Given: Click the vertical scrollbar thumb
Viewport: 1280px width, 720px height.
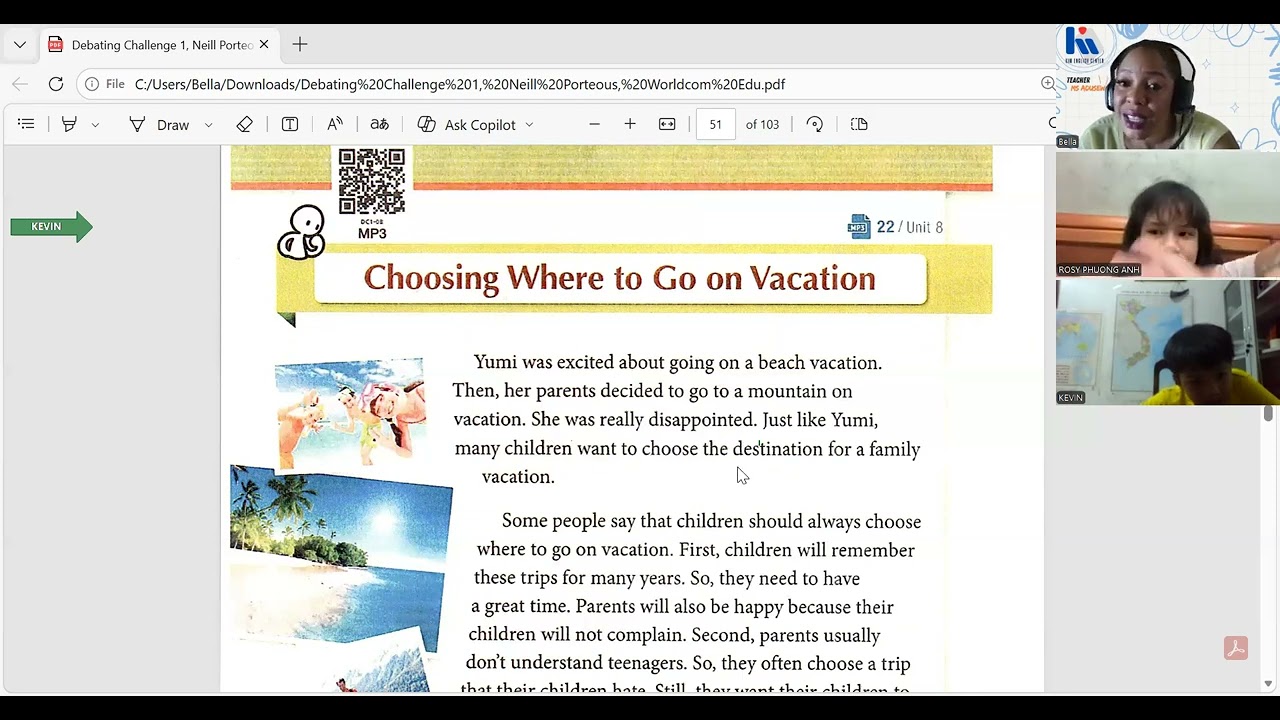Looking at the screenshot, I should pyautogui.click(x=1268, y=413).
